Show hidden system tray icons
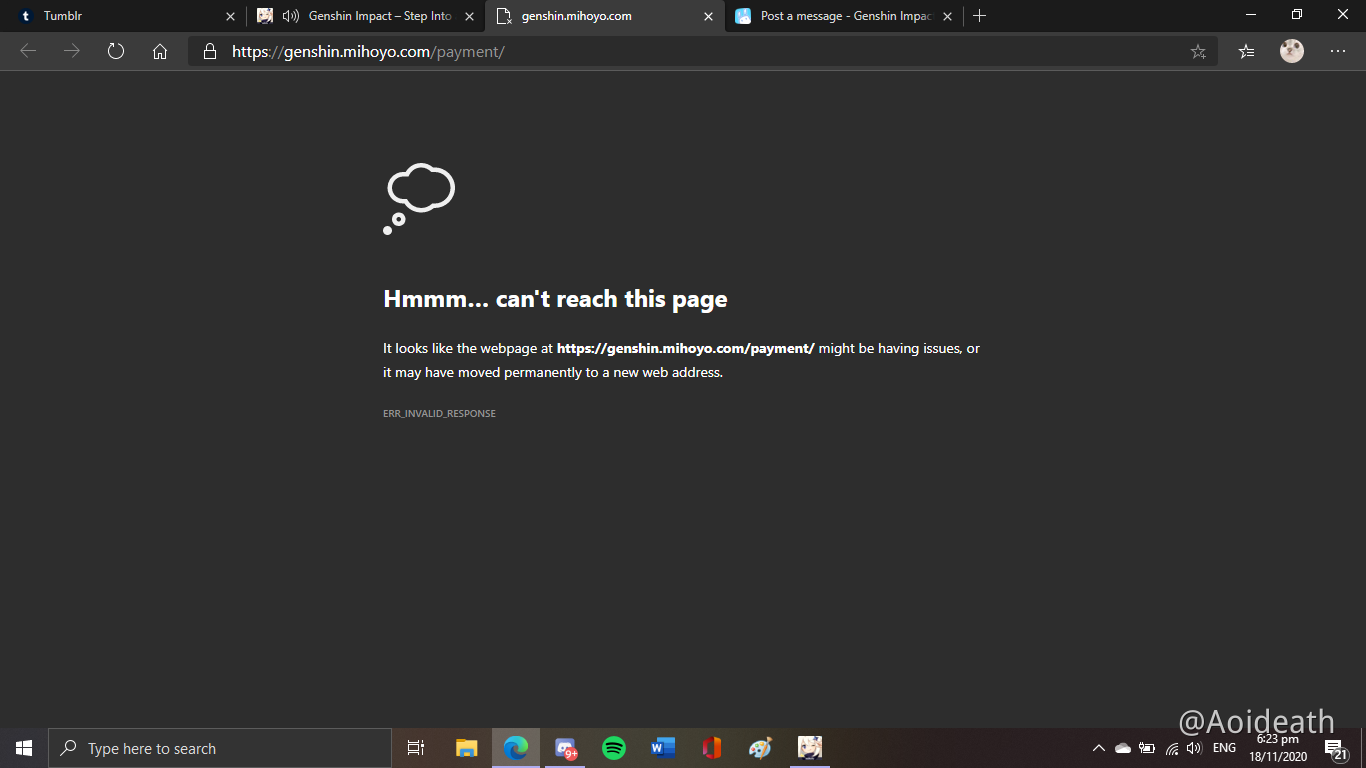Screen dimensions: 1366x768 [x=1099, y=748]
